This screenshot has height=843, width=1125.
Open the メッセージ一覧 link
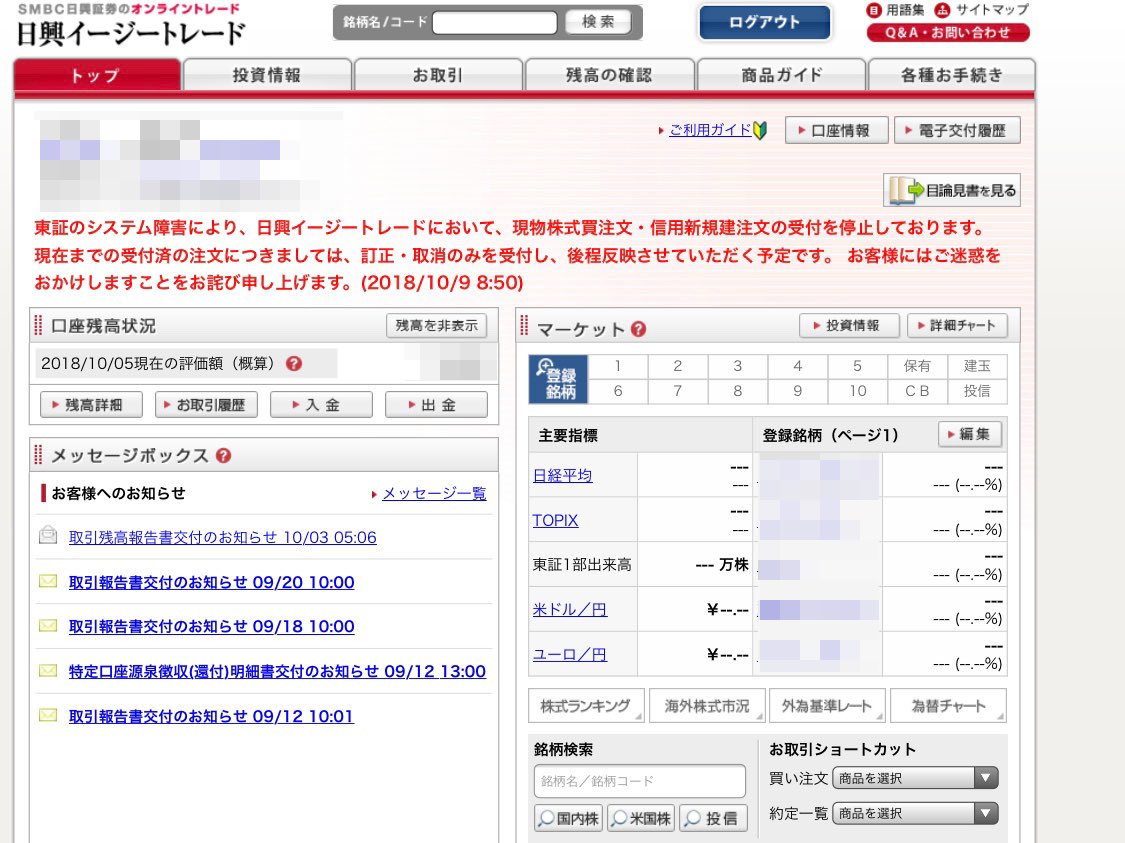(x=434, y=494)
